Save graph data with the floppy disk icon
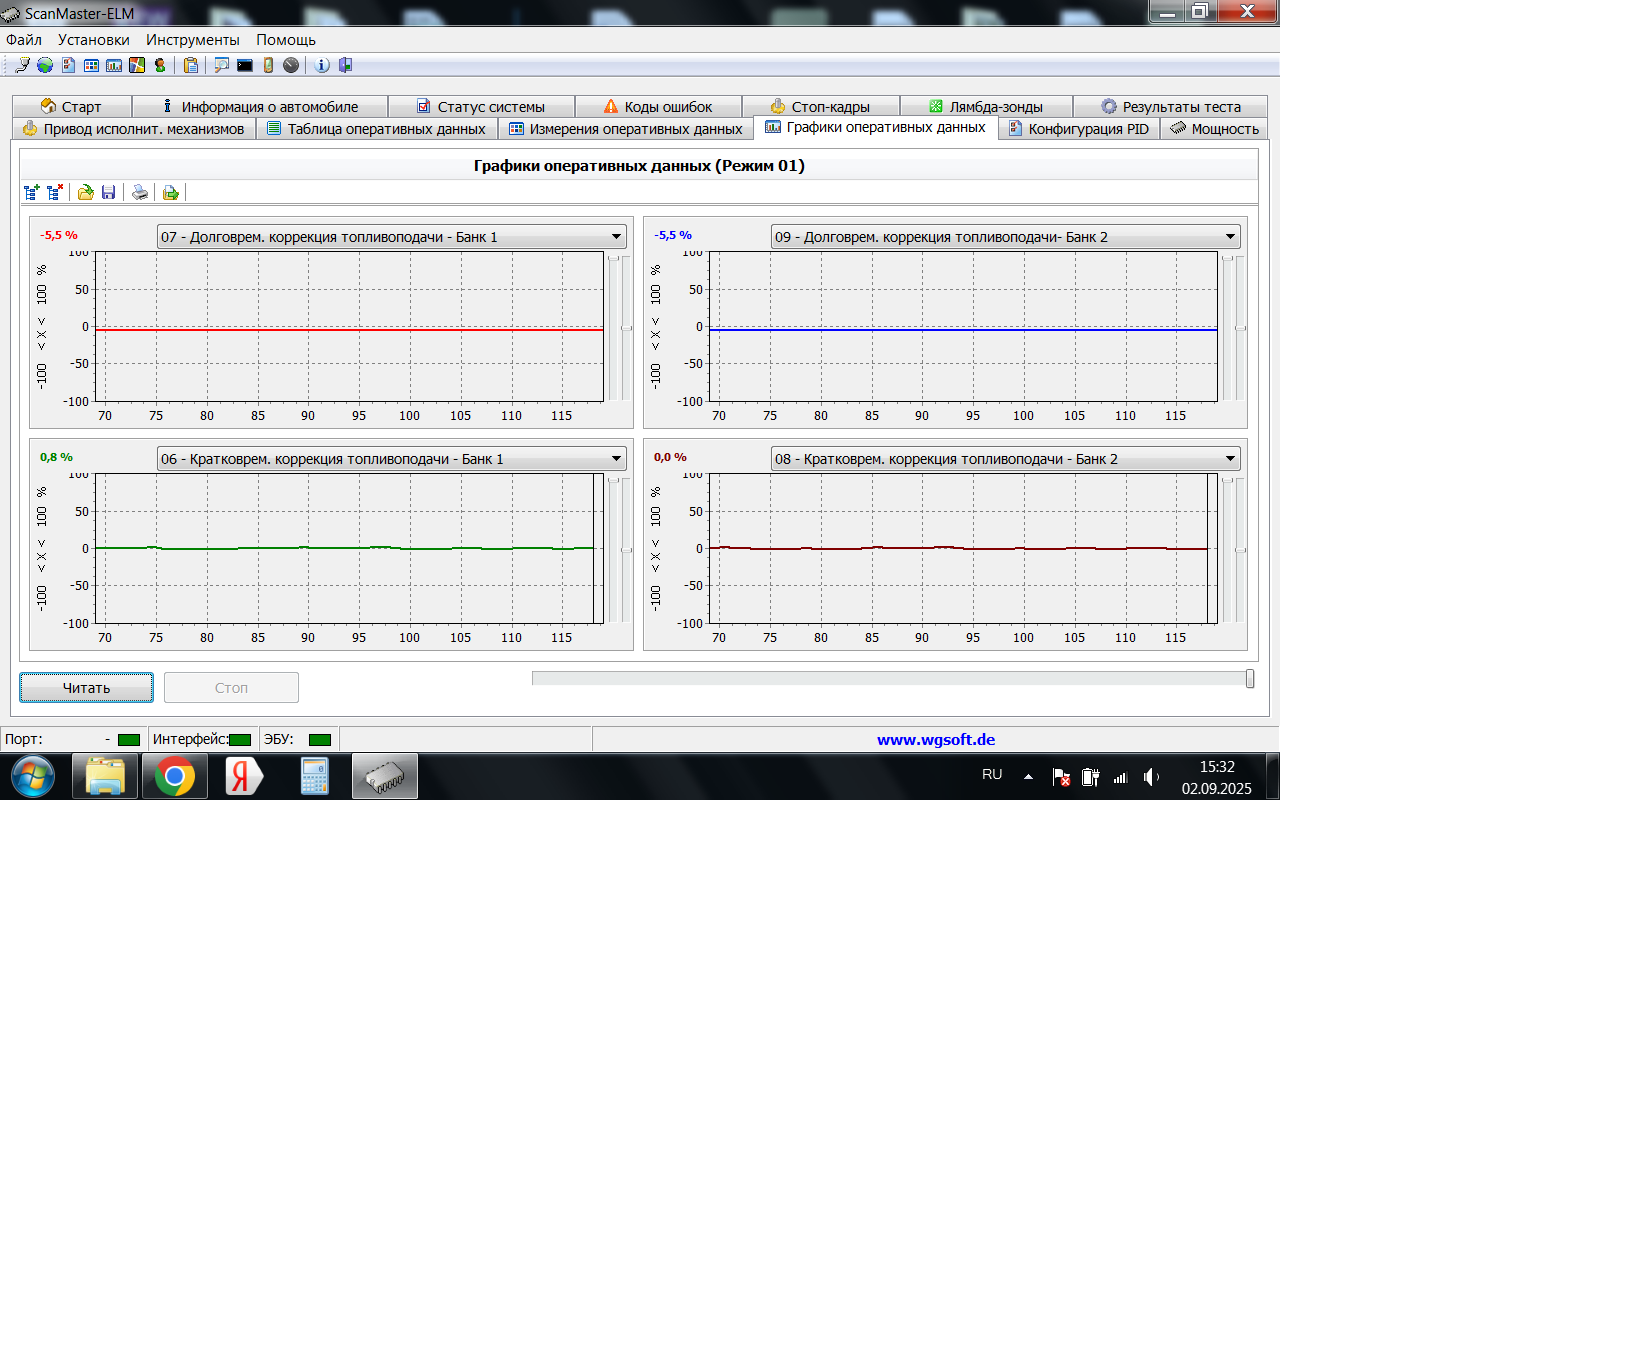 pyautogui.click(x=109, y=192)
